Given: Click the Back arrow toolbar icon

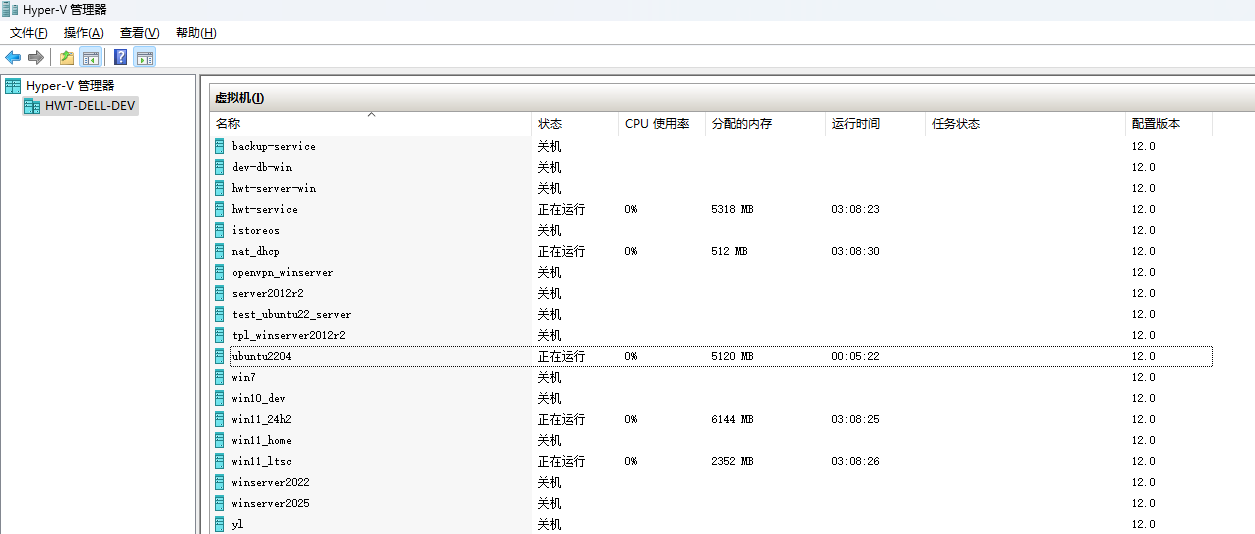Looking at the screenshot, I should click(x=13, y=58).
